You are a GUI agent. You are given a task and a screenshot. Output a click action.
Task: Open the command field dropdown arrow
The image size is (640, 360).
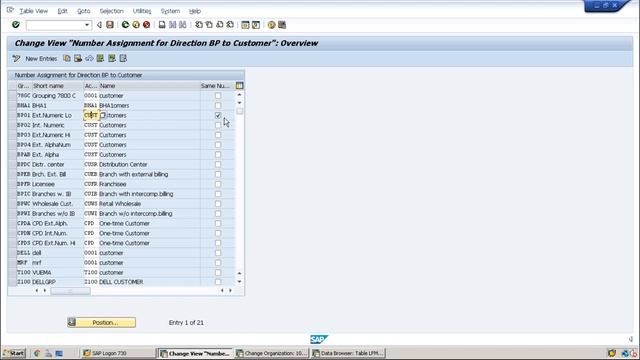(x=87, y=25)
